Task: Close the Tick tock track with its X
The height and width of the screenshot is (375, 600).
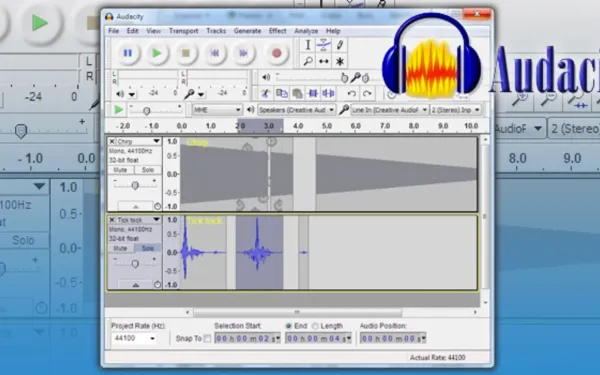Action: (112, 220)
